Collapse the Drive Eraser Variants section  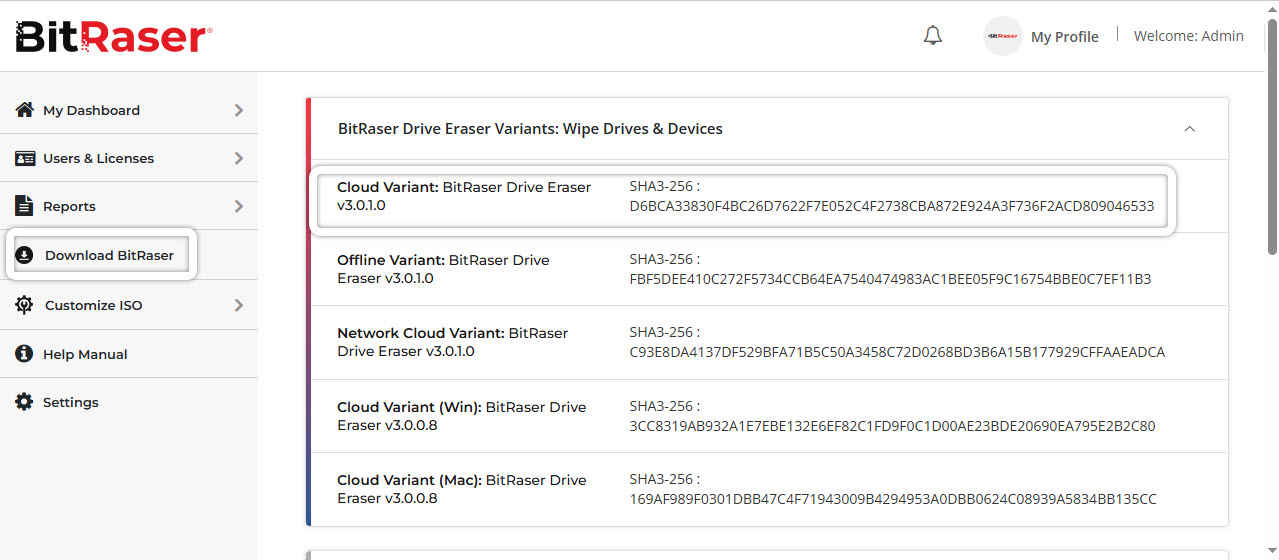coord(1189,129)
